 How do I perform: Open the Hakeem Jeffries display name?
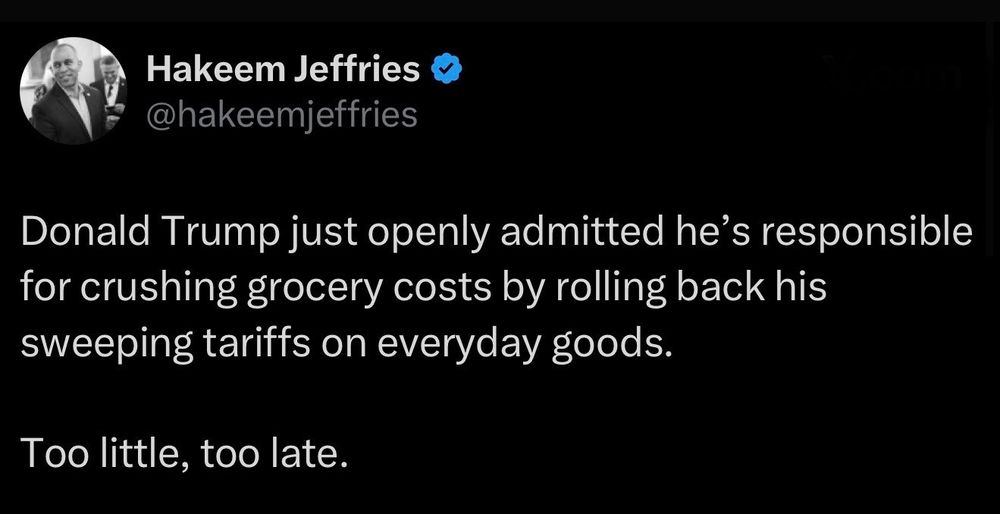(283, 69)
